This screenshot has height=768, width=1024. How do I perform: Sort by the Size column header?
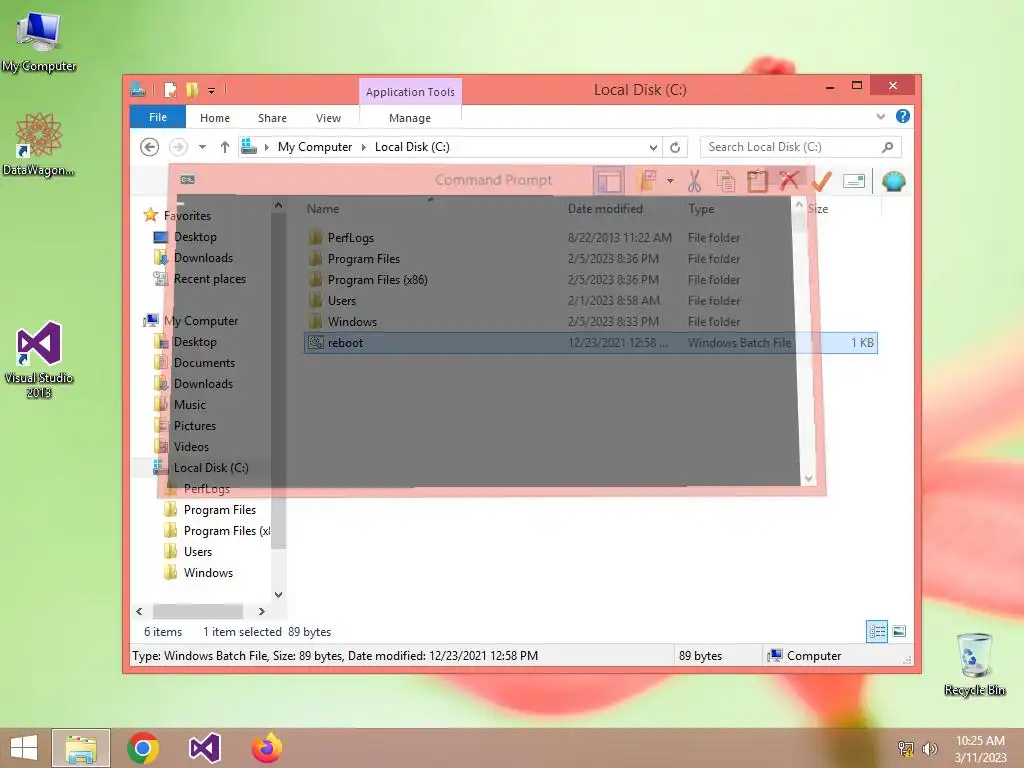818,209
